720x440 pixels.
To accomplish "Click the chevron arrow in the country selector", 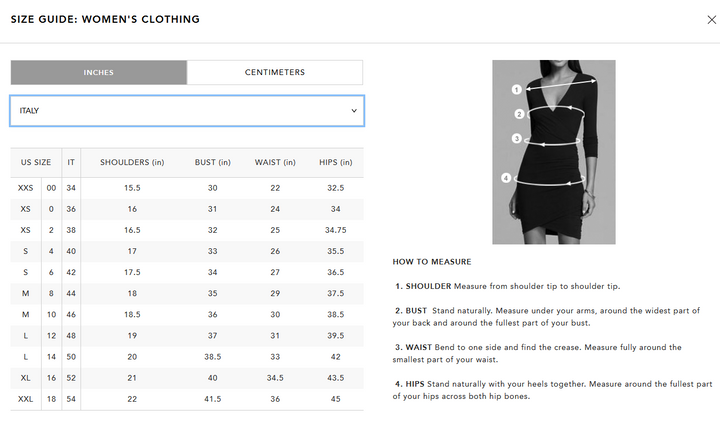I will click(354, 111).
